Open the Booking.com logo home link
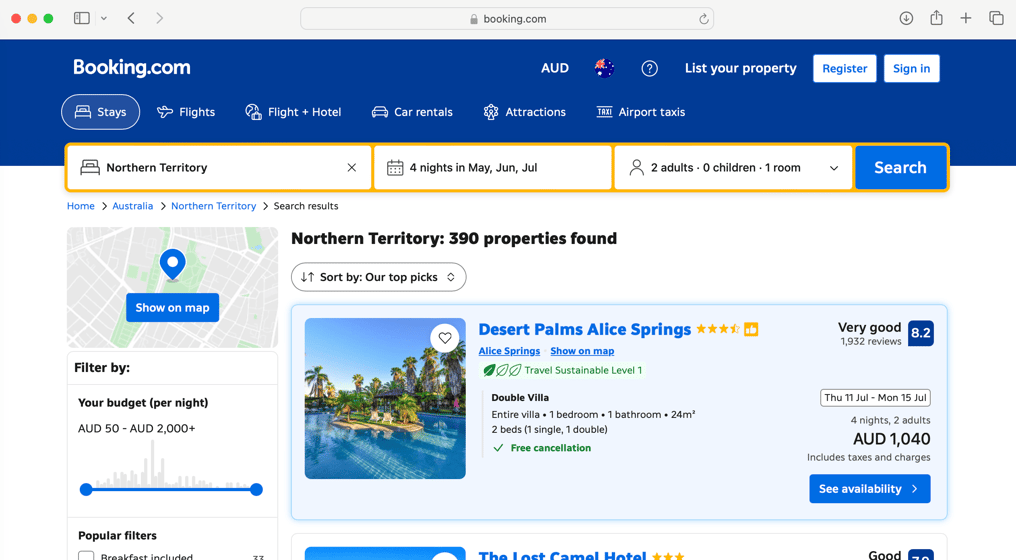Image resolution: width=1016 pixels, height=560 pixels. (132, 67)
